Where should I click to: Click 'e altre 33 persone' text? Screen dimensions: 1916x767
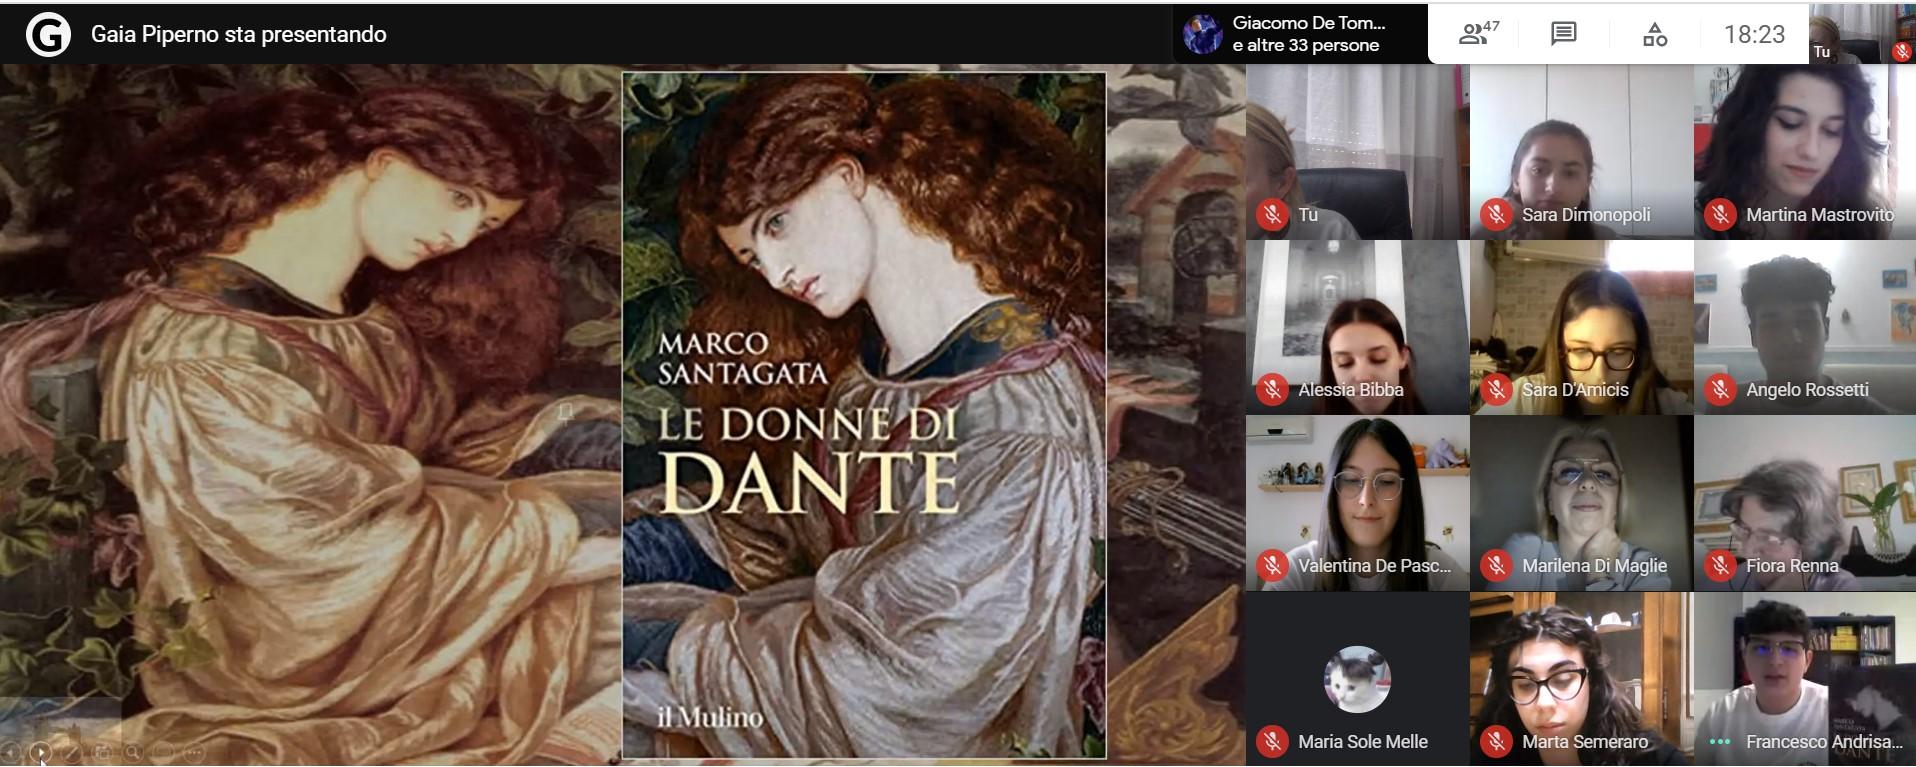[x=1305, y=46]
